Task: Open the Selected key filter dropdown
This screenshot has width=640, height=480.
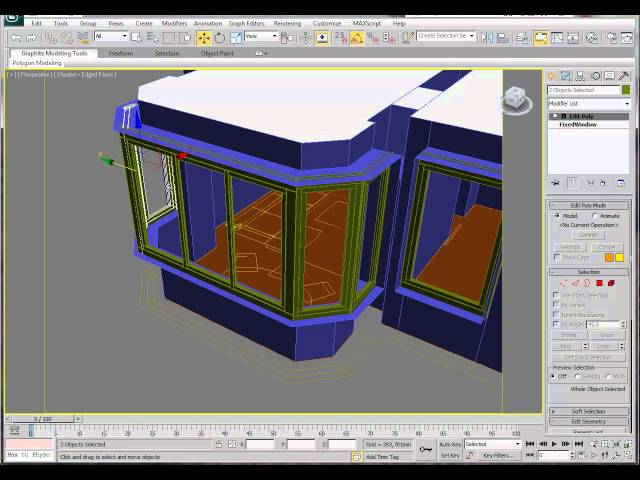Action: [493, 444]
